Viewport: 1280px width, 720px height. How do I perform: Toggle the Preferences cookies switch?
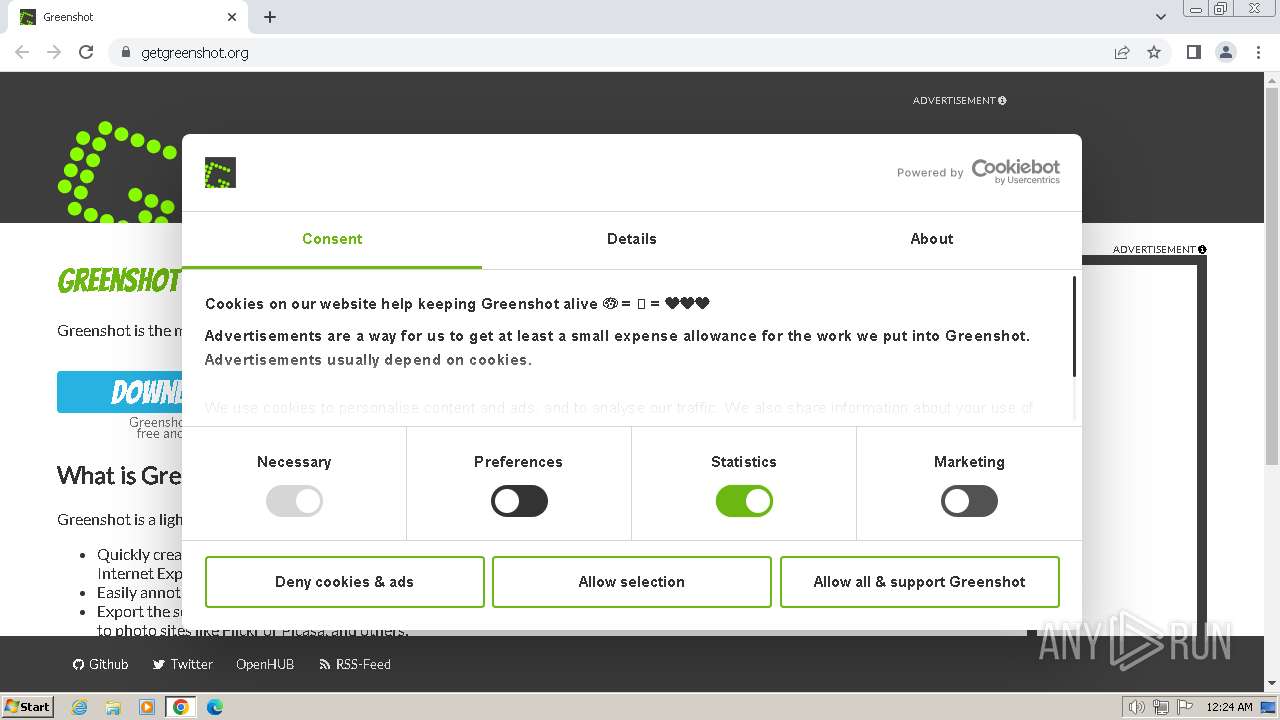(x=519, y=501)
